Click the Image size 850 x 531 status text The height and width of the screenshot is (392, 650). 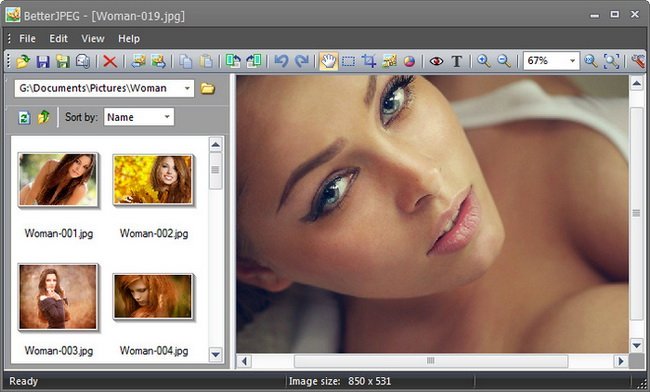tap(340, 381)
